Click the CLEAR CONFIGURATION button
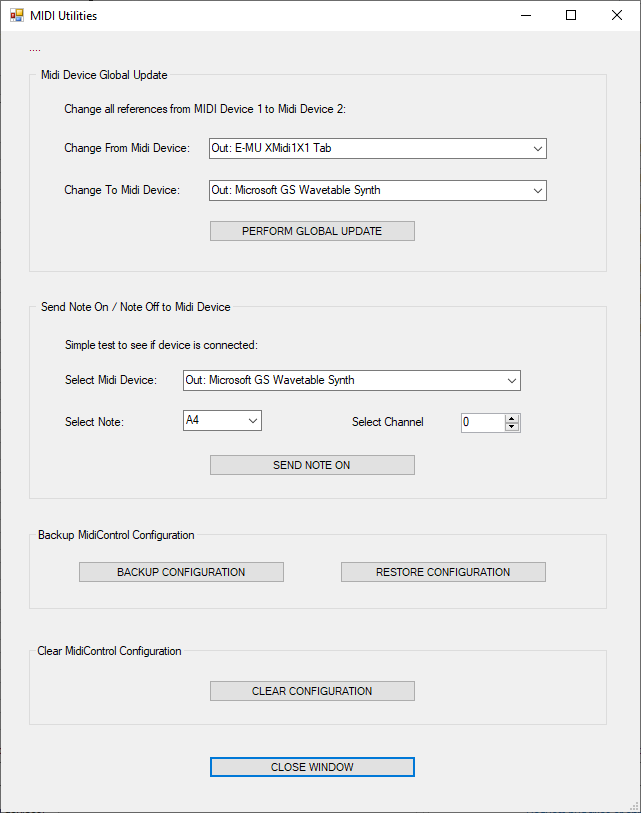Screen dimensions: 641x813 pyautogui.click(x=312, y=691)
